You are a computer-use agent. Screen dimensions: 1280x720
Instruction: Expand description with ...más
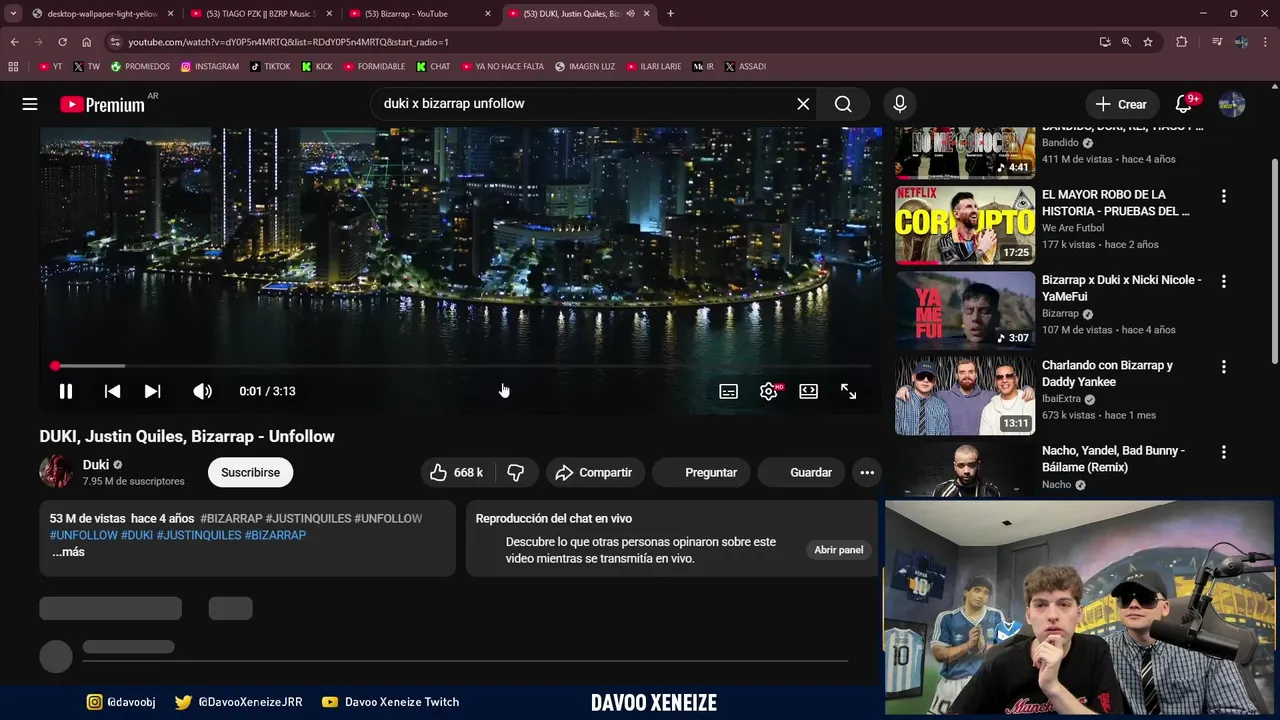tap(68, 552)
